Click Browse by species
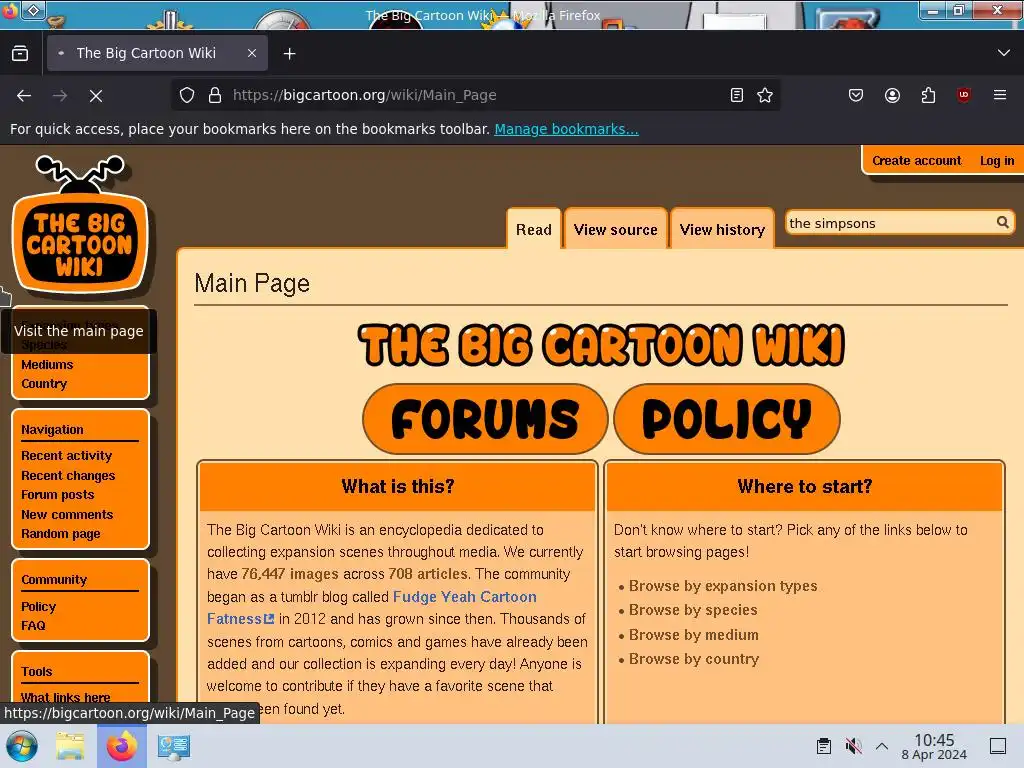 pyautogui.click(x=693, y=610)
